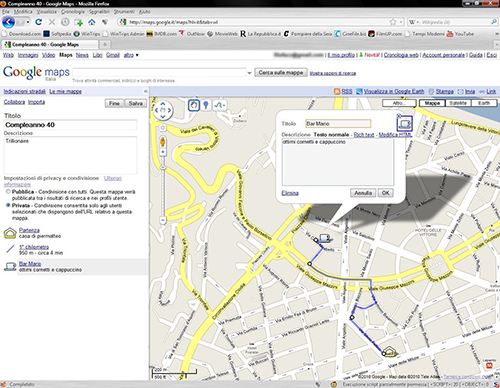This screenshot has width=500, height=388.
Task: Click the zoom out minus on map
Action: point(163,220)
